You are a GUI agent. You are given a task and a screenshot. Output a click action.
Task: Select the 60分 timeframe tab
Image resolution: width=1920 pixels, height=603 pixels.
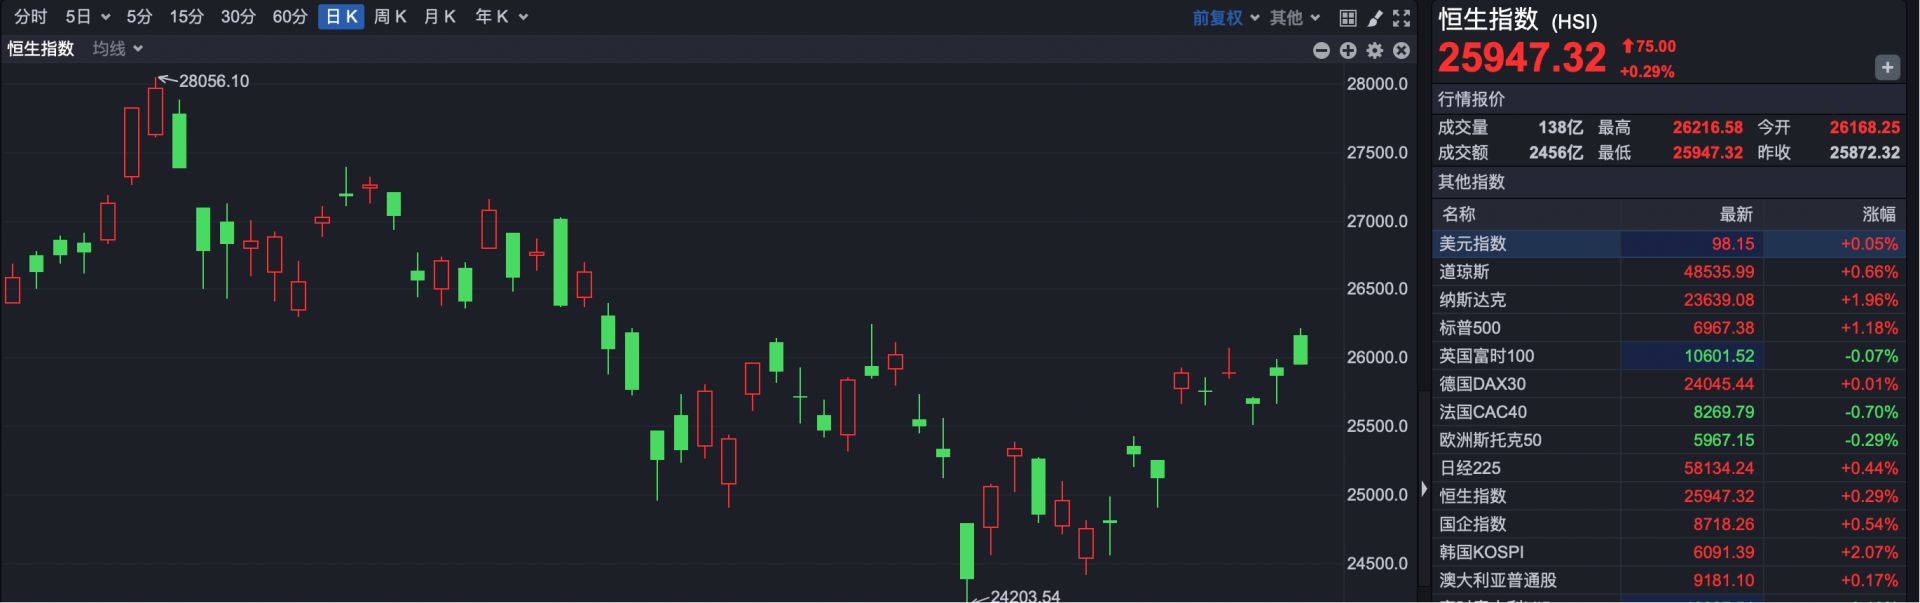[x=290, y=17]
